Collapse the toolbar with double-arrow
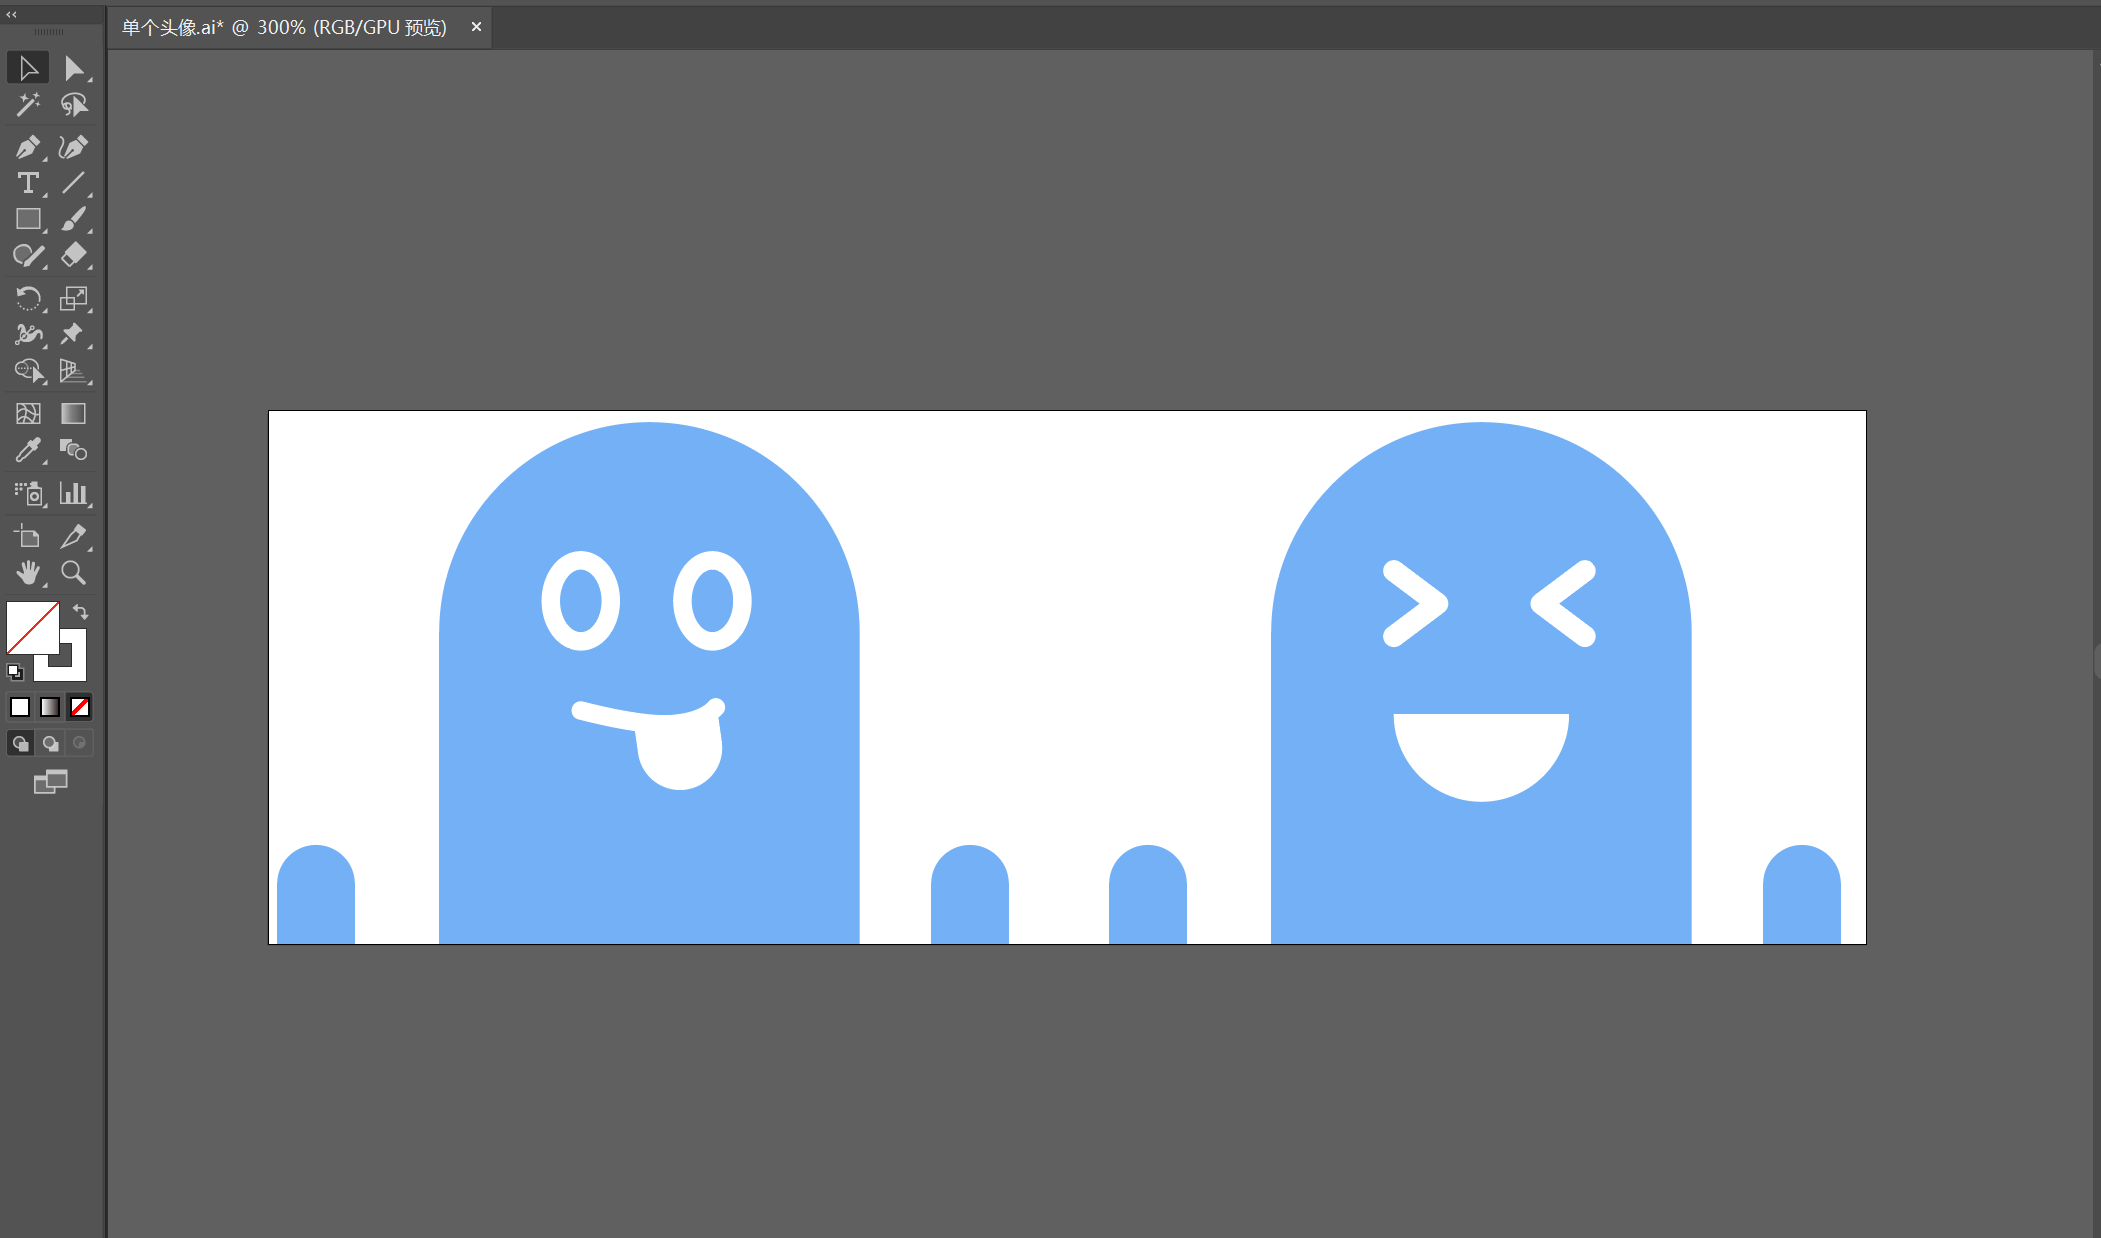The image size is (2101, 1238). [x=12, y=14]
